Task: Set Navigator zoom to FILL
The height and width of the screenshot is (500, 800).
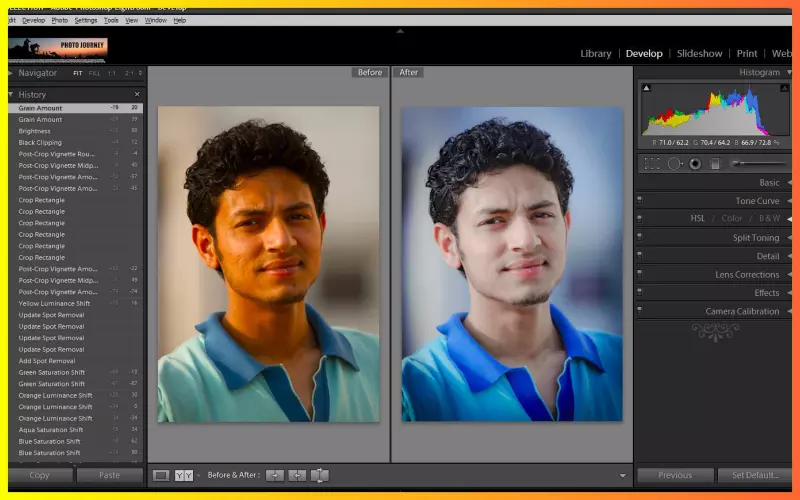Action: [x=94, y=73]
